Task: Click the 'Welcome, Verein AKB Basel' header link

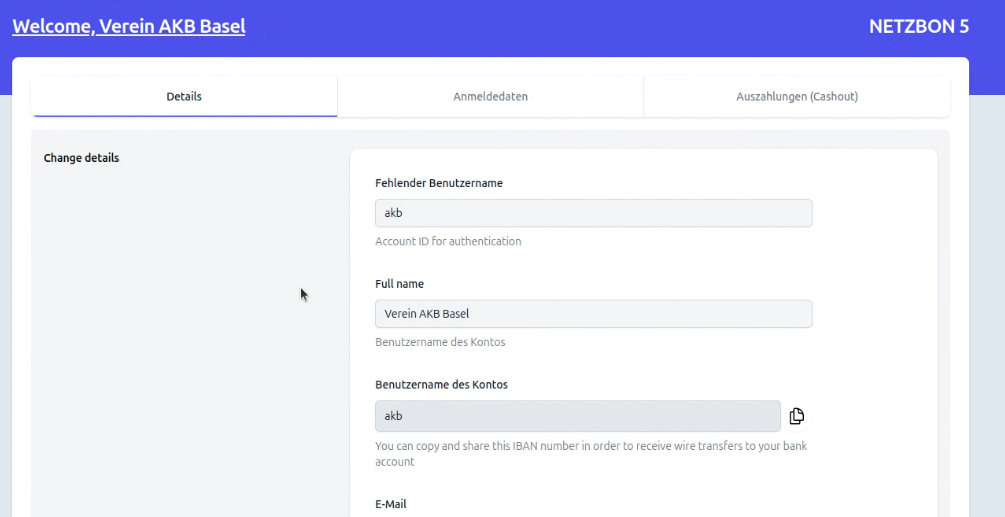Action: pos(129,27)
